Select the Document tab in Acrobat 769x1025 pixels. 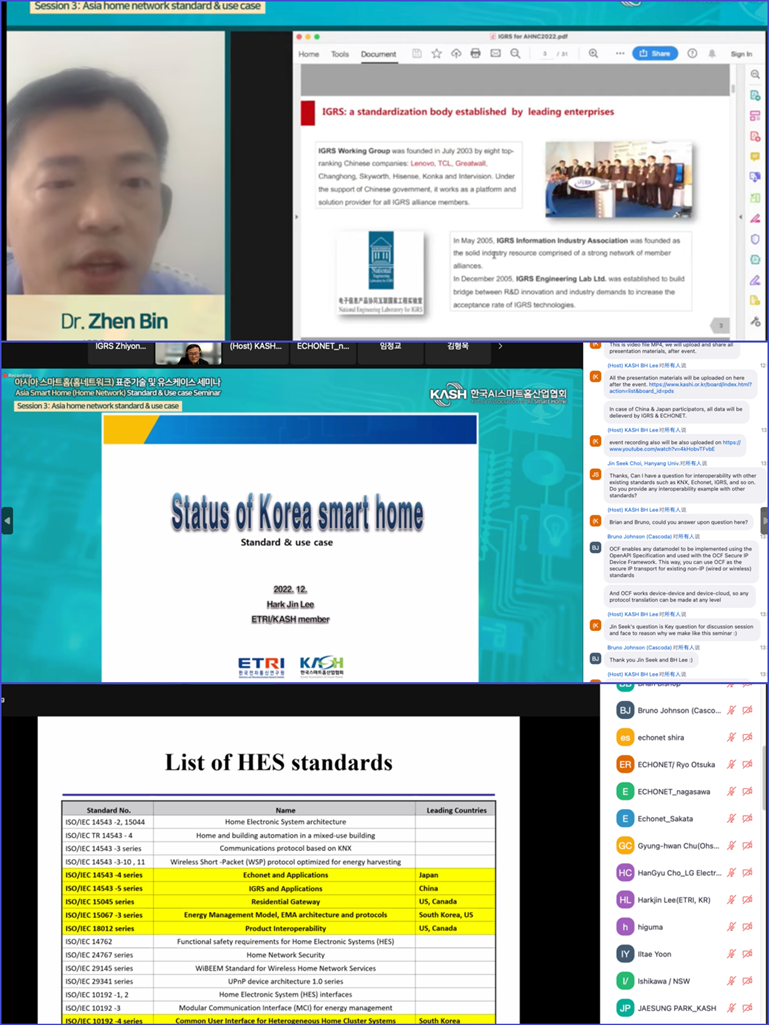point(379,54)
